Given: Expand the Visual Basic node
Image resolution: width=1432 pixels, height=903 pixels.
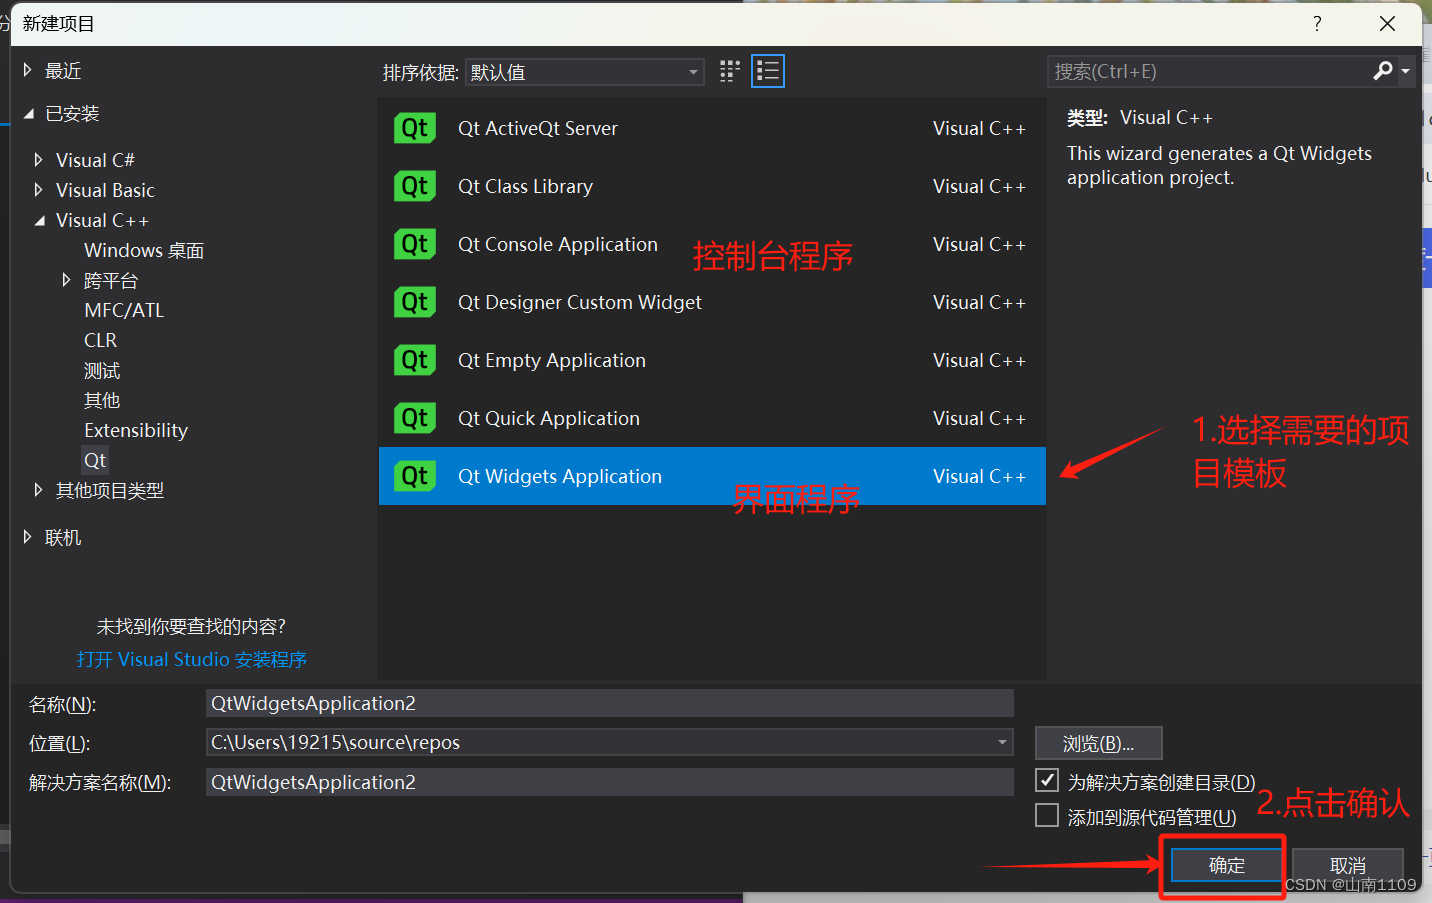Looking at the screenshot, I should (38, 190).
